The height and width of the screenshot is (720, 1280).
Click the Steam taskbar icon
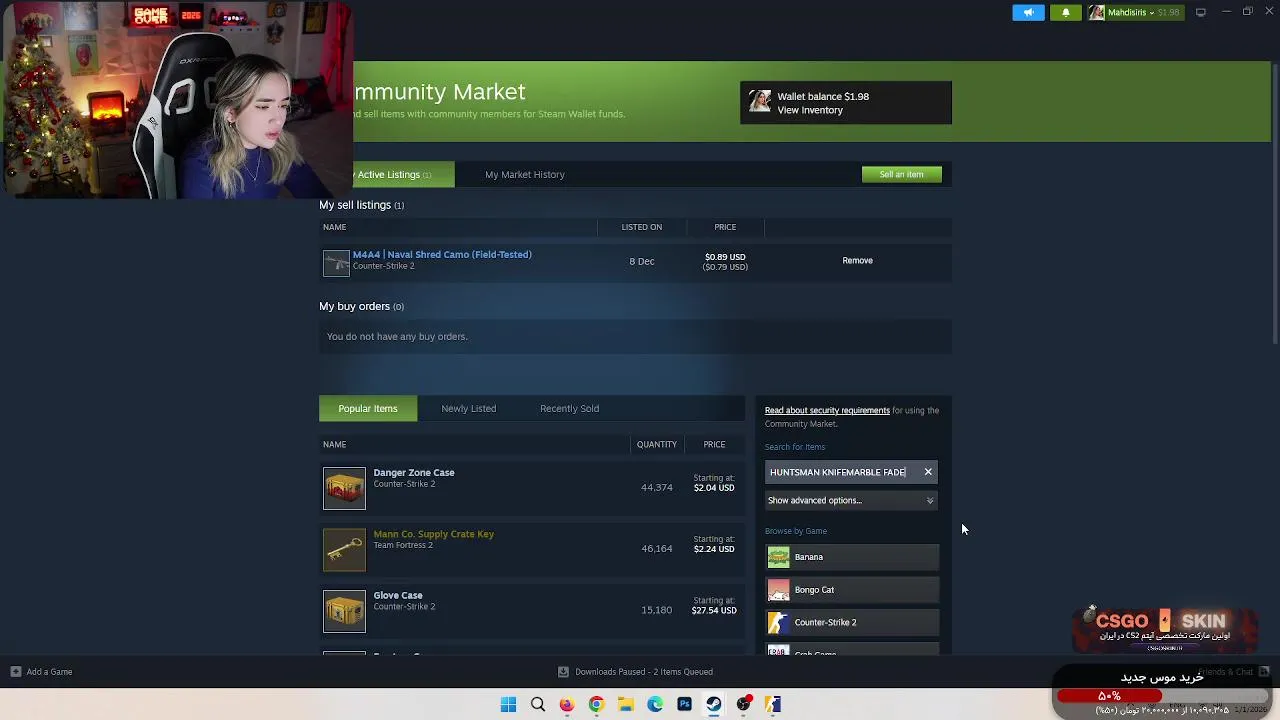[x=714, y=704]
